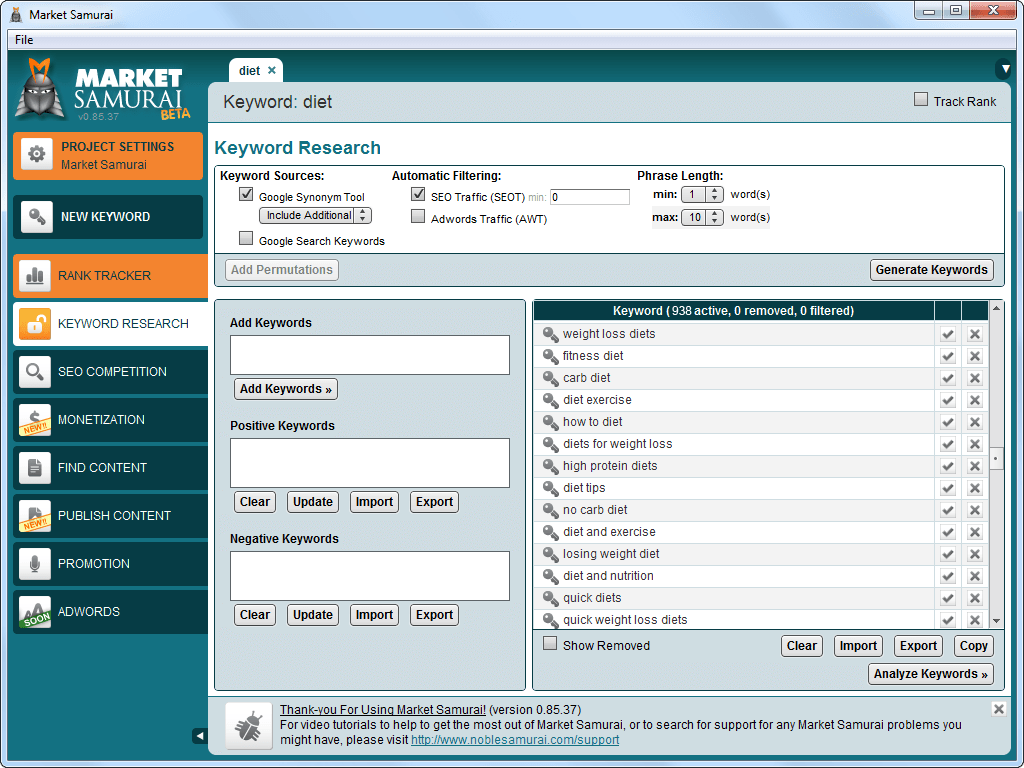Expand the tab list arrow at top right
This screenshot has width=1024, height=768.
pyautogui.click(x=1003, y=70)
